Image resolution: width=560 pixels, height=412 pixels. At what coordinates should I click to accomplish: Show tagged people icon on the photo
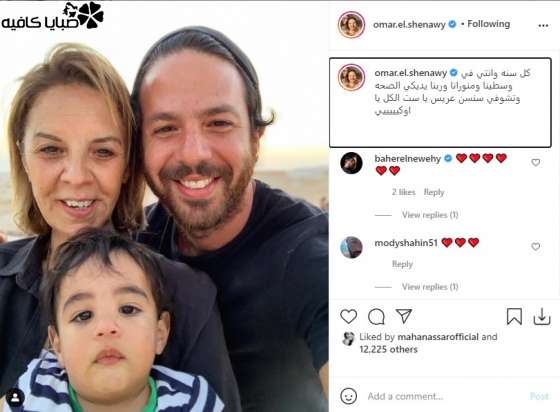[x=15, y=398]
